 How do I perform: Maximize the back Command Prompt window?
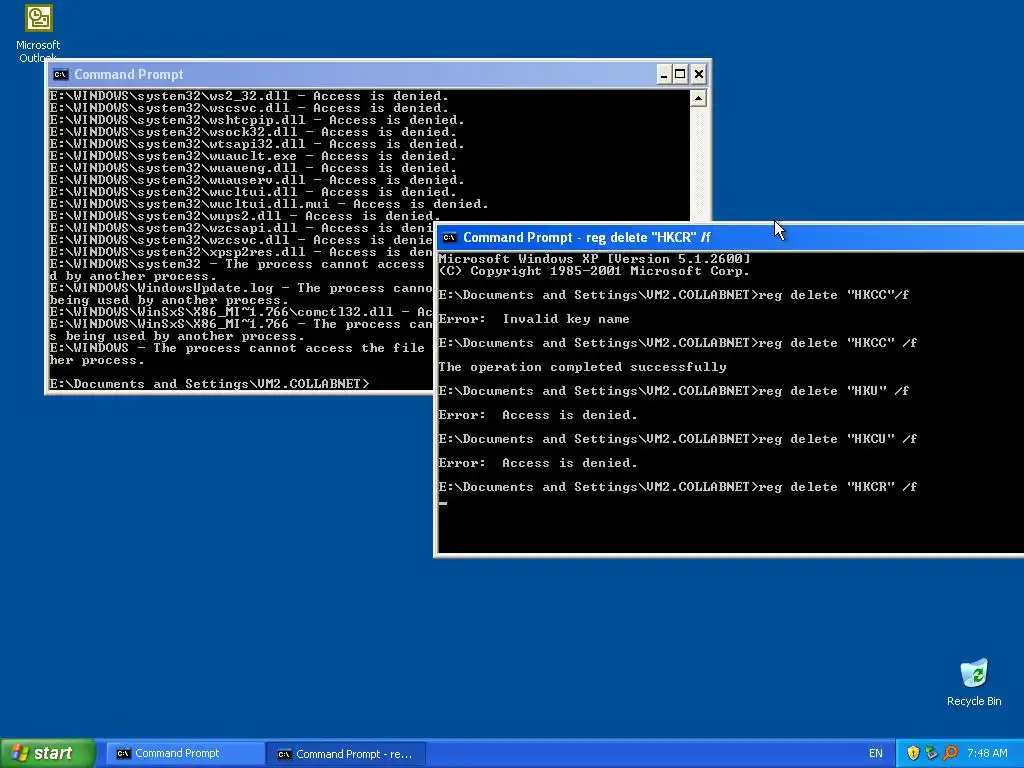click(680, 74)
